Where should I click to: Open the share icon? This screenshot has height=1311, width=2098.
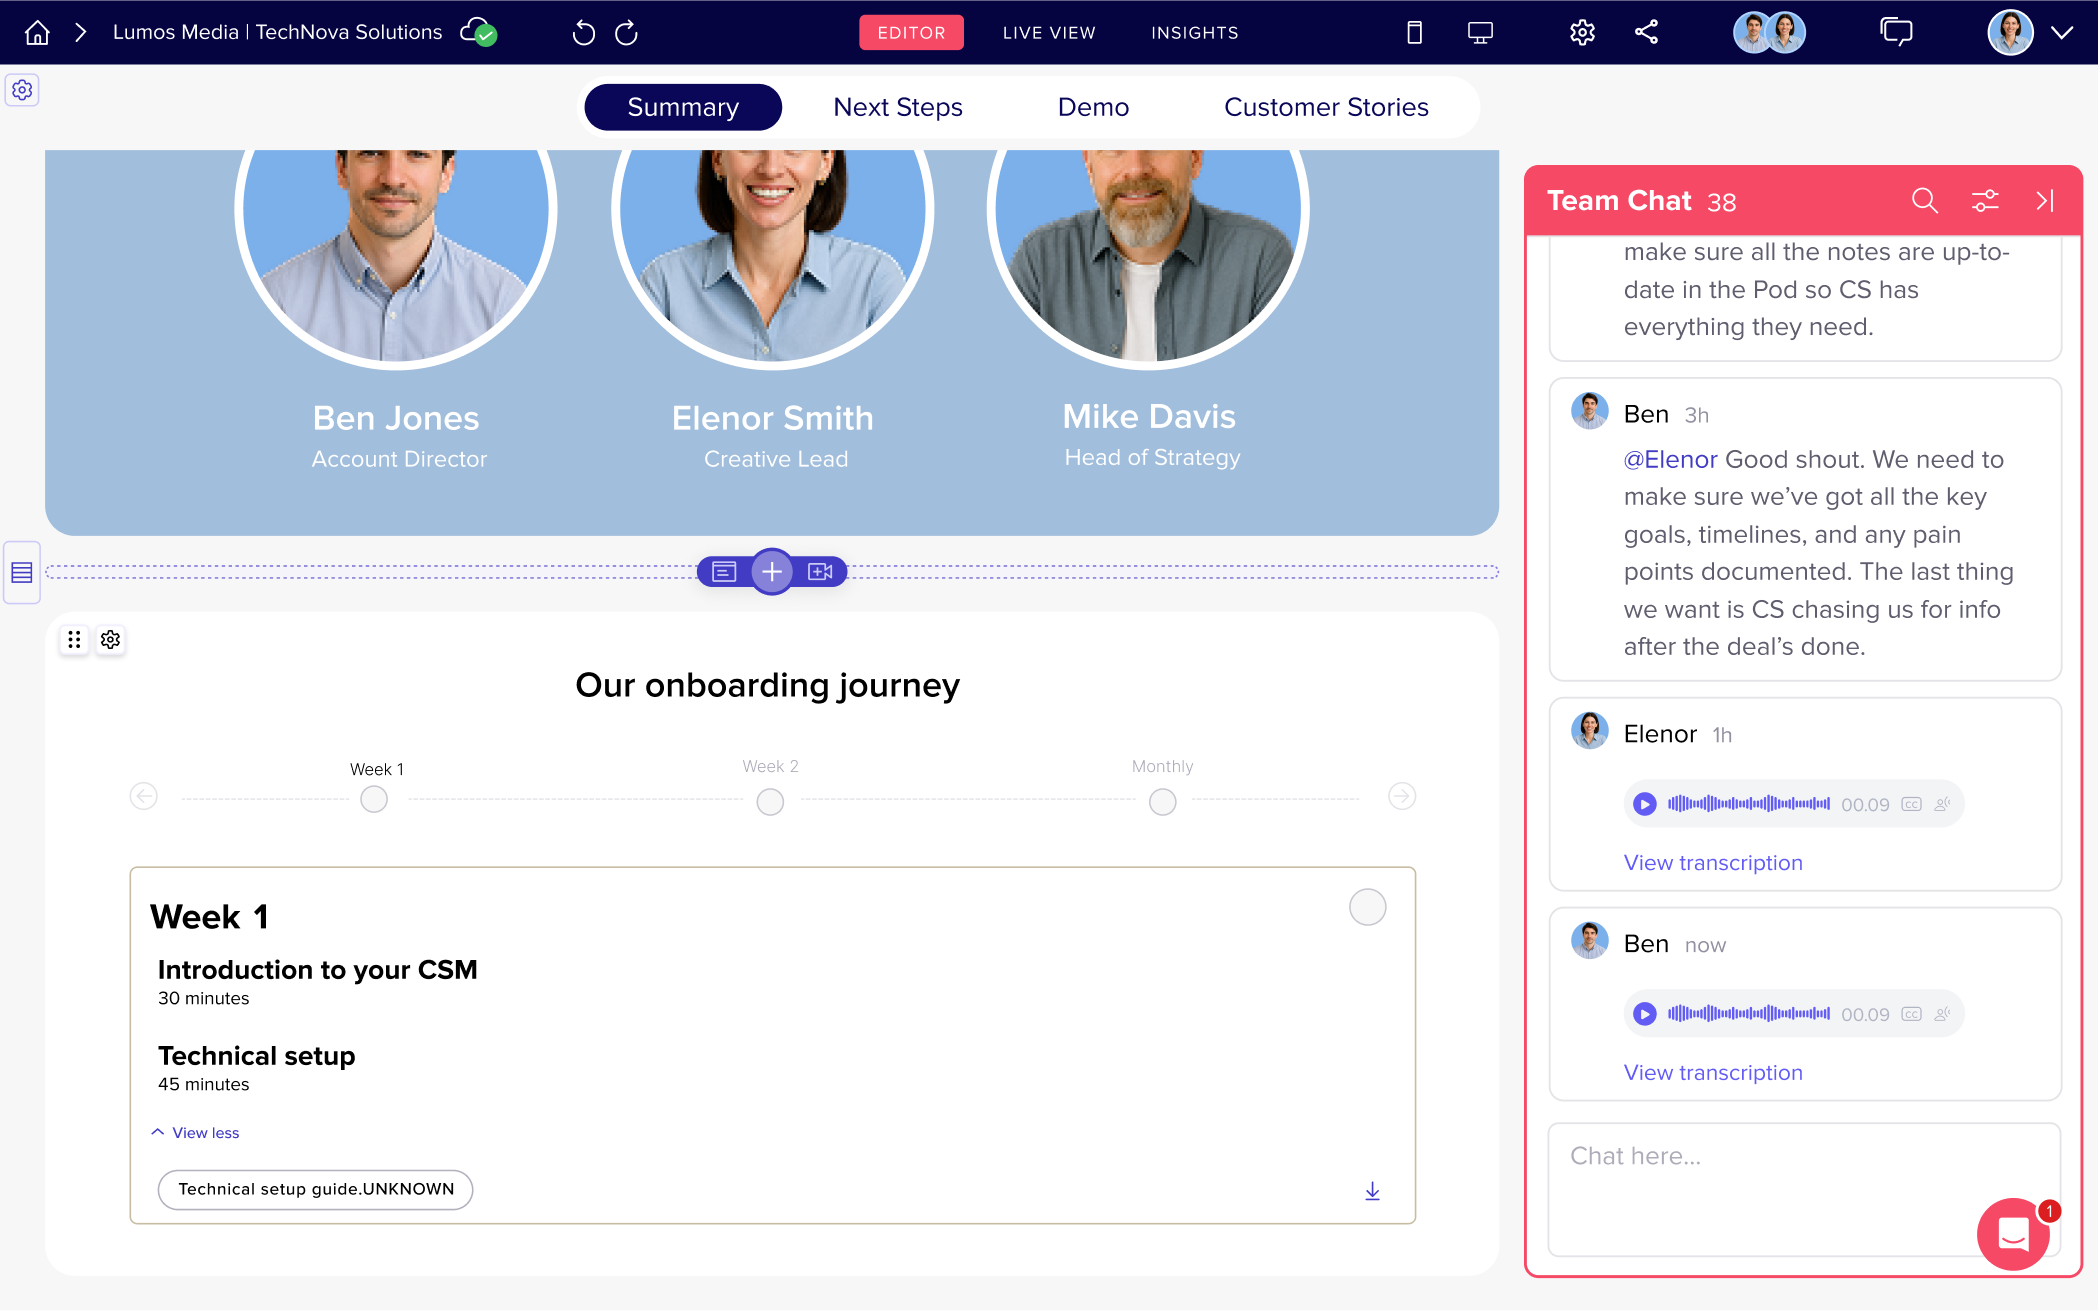pyautogui.click(x=1647, y=33)
